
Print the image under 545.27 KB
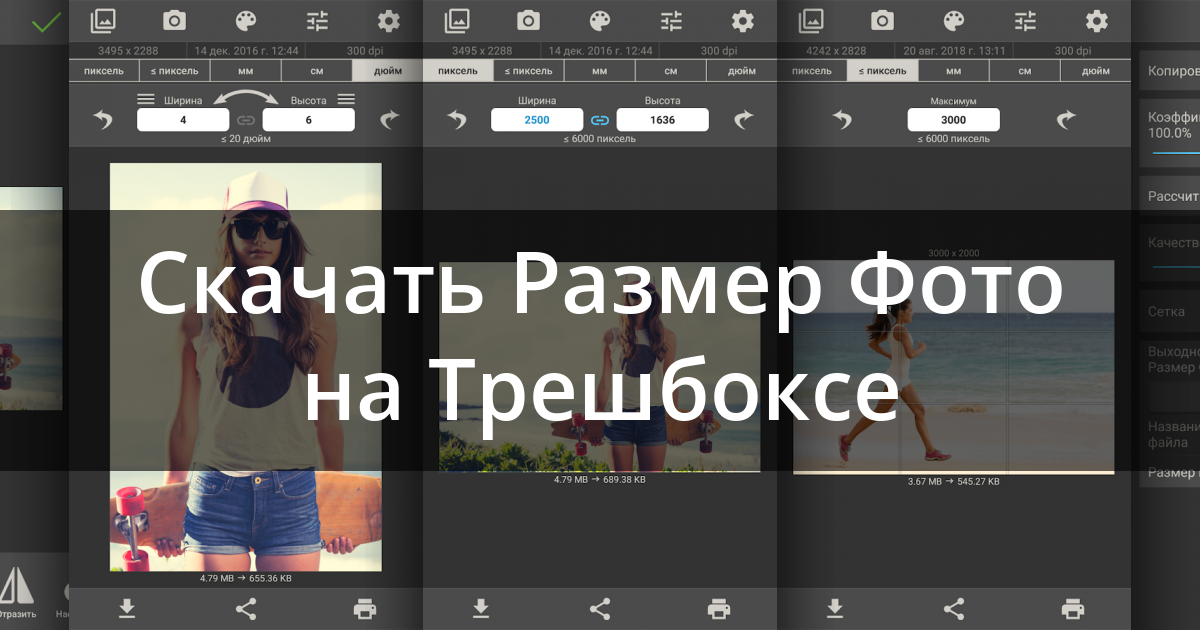pyautogui.click(x=1073, y=607)
